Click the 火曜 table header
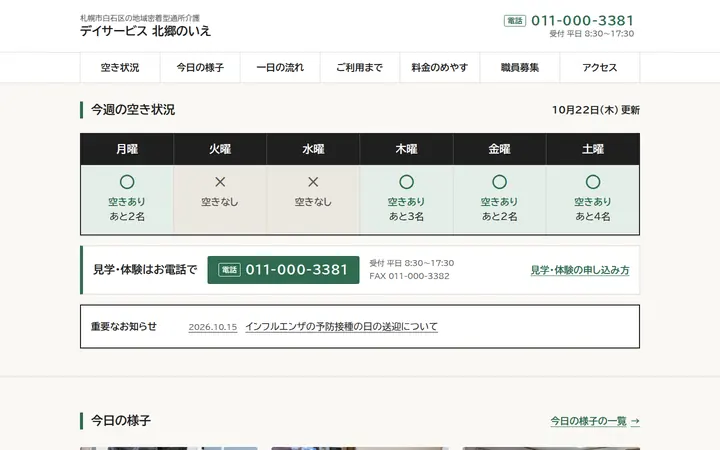Screen dimensions: 720x450 220,149
